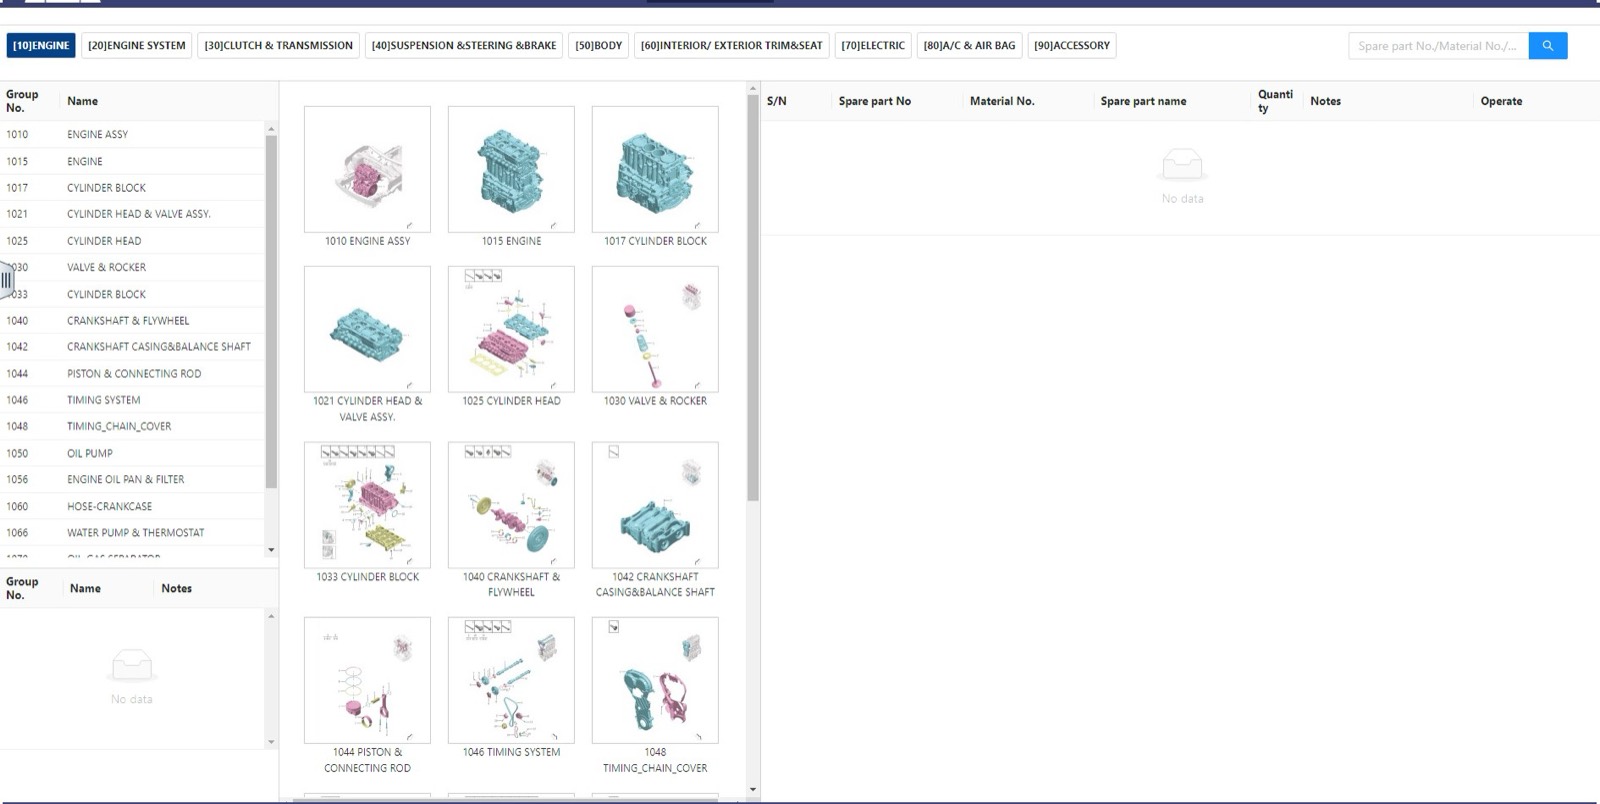The image size is (1600, 804).
Task: Click the Material No. column header
Action: [x=1002, y=101]
